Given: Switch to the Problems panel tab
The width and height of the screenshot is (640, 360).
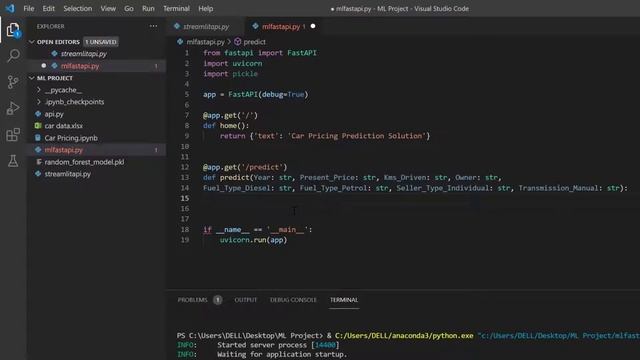Looking at the screenshot, I should tap(192, 300).
